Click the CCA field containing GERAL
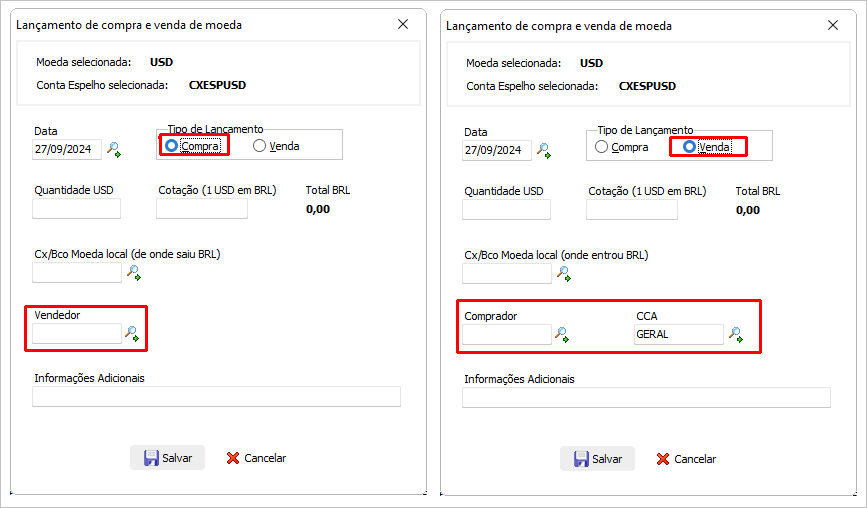 (678, 334)
